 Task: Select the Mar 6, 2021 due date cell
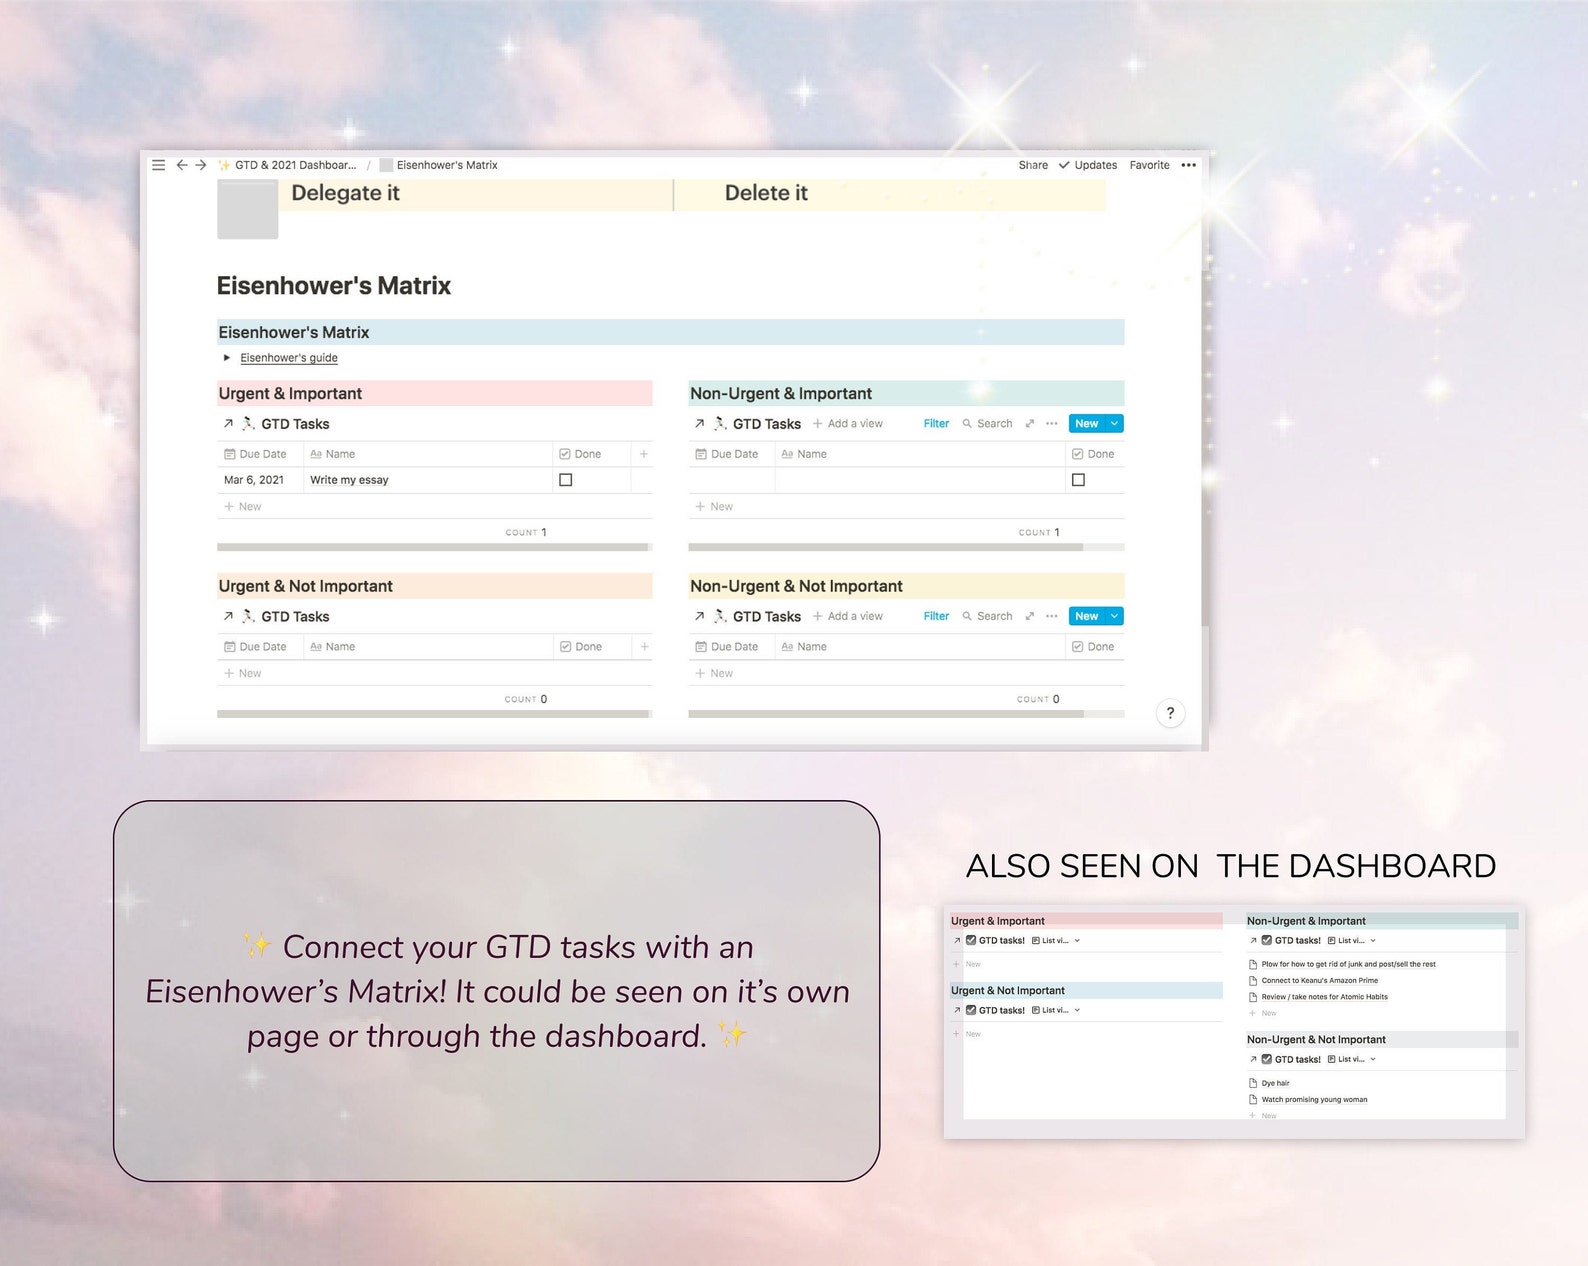(x=260, y=480)
